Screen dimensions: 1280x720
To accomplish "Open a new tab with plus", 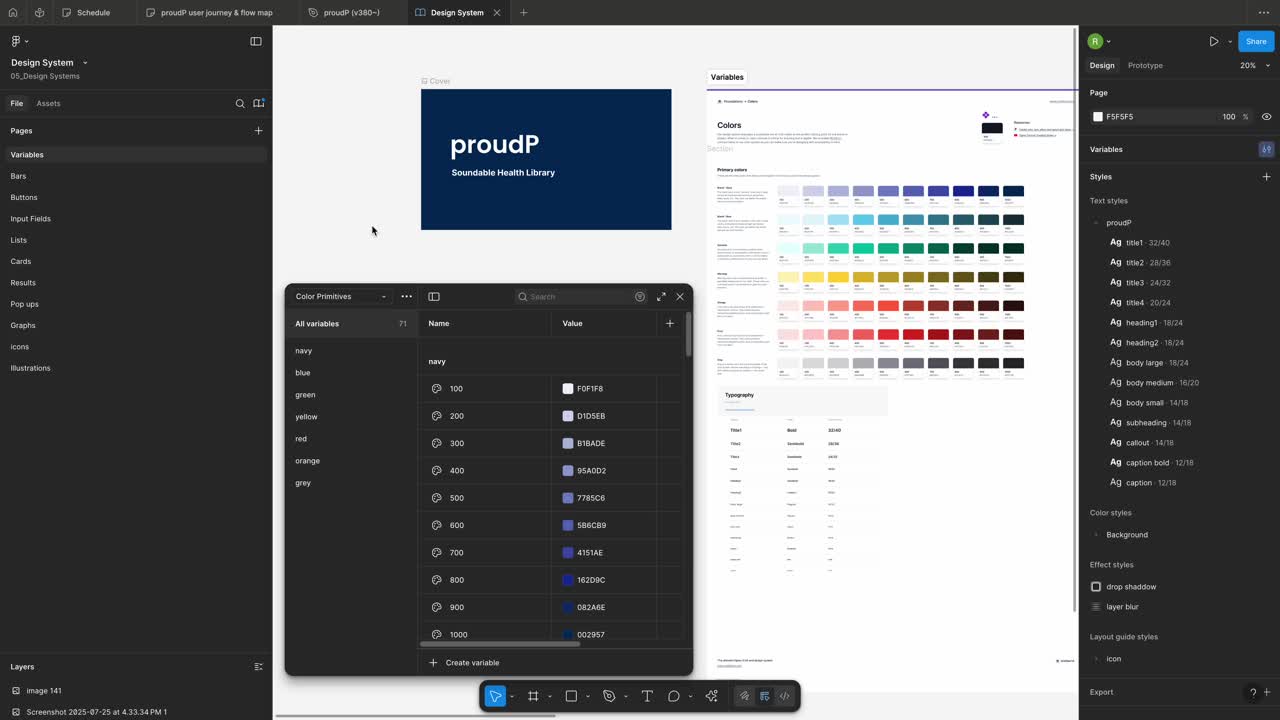I will [x=523, y=13].
